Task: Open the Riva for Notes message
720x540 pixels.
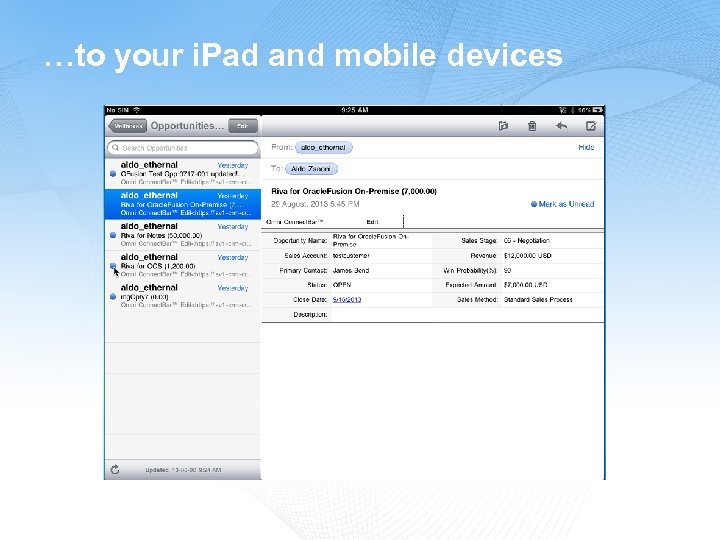Action: click(x=183, y=235)
